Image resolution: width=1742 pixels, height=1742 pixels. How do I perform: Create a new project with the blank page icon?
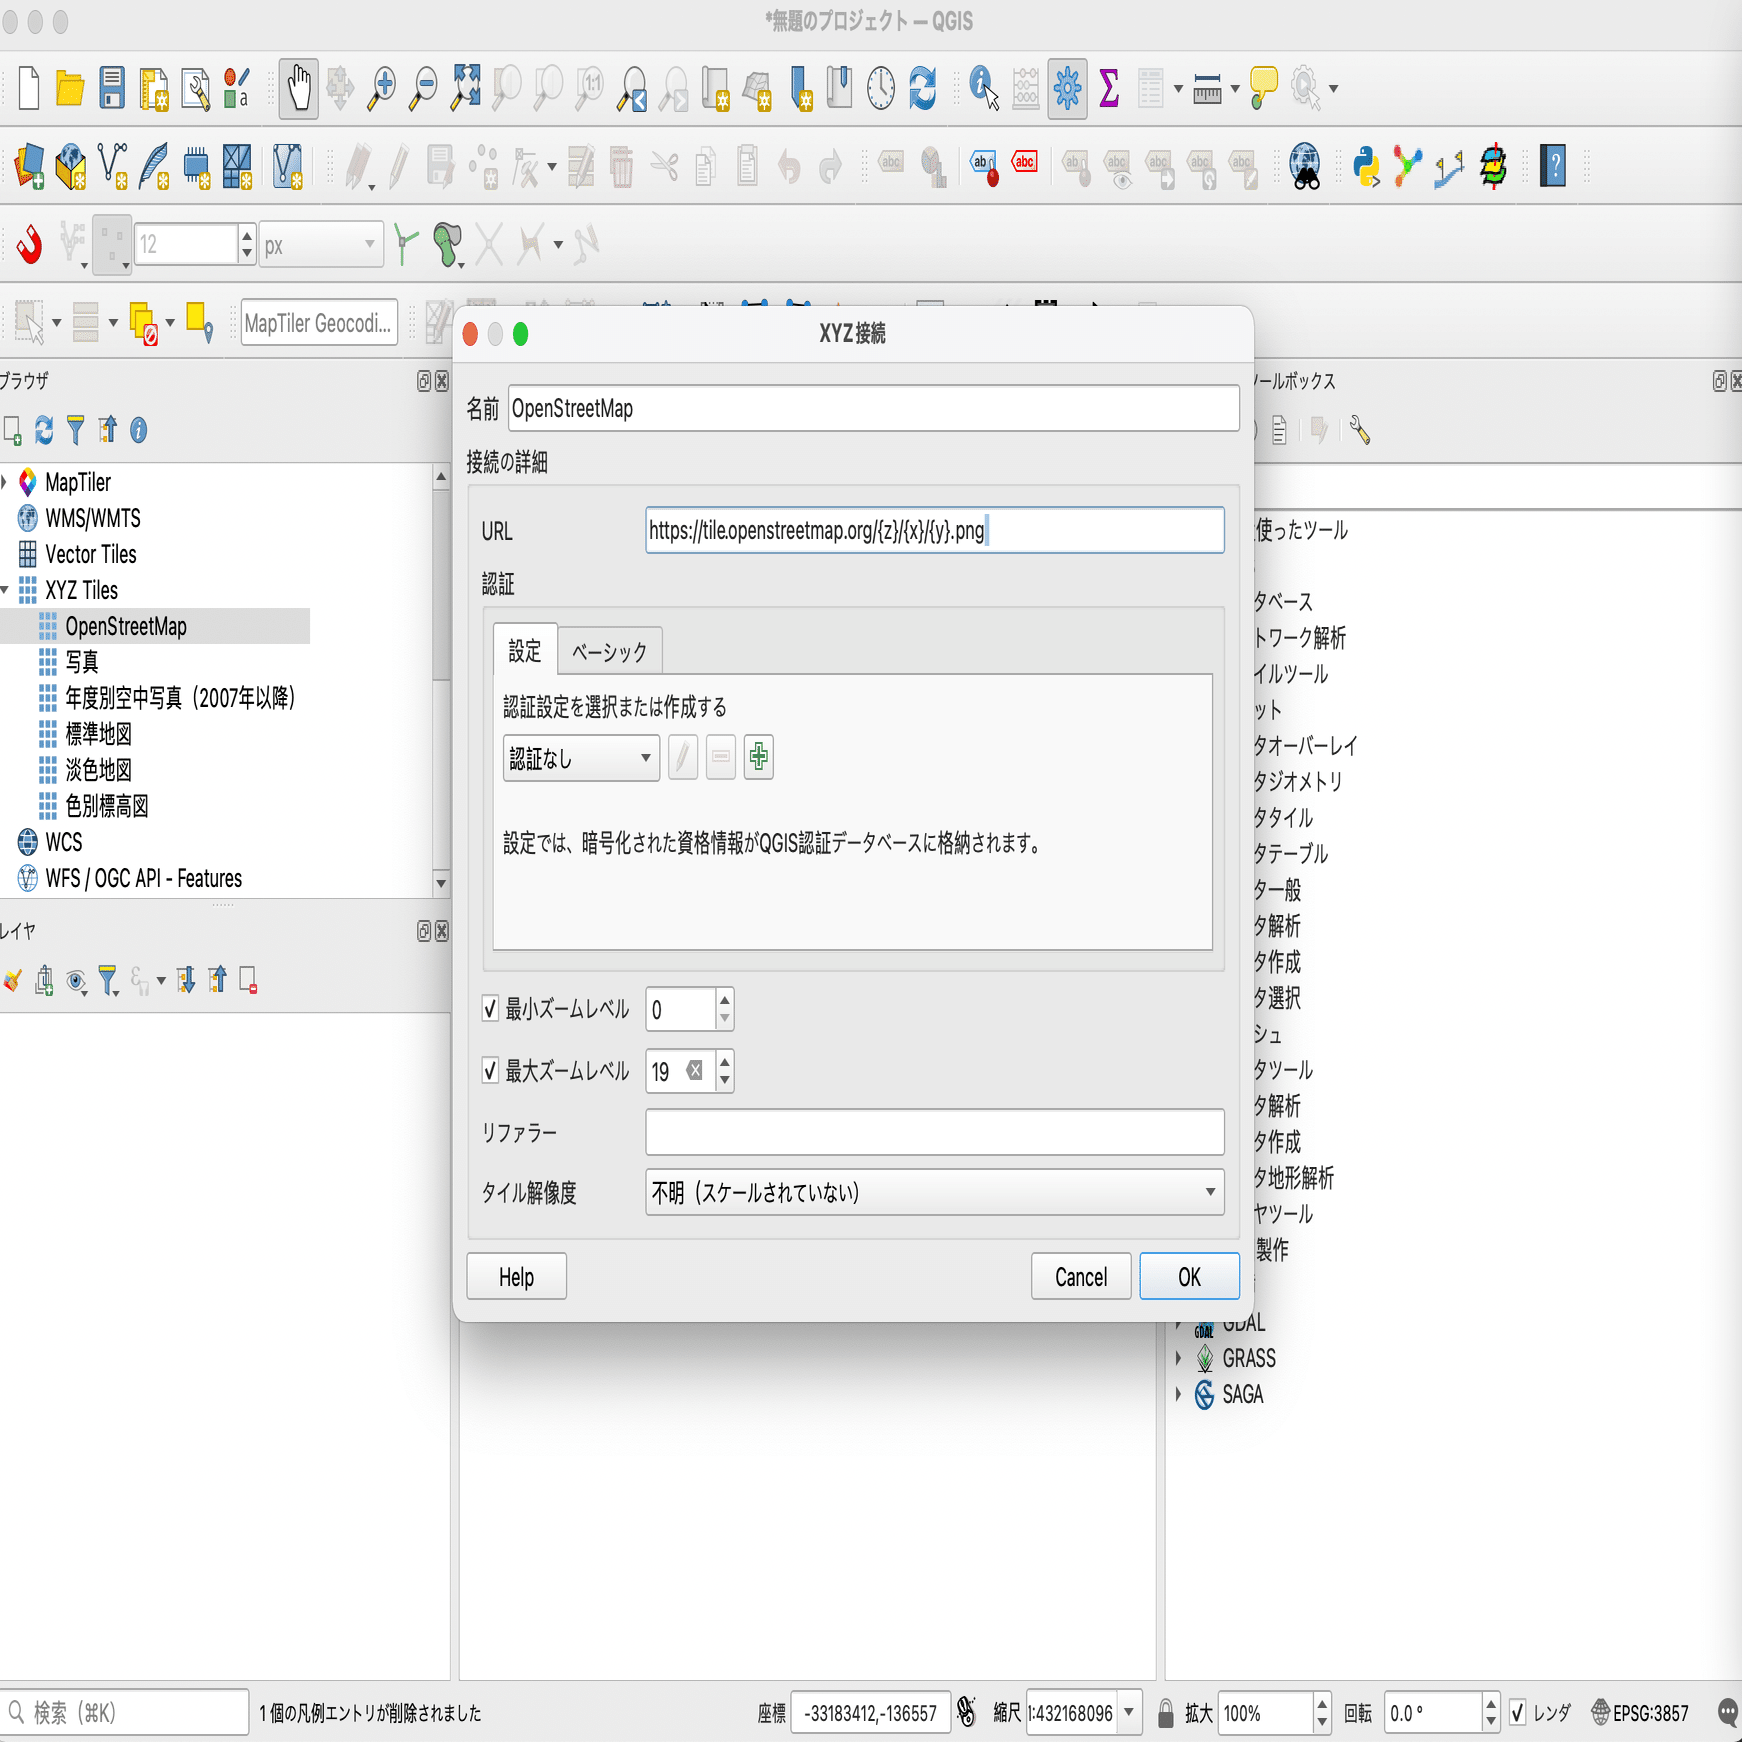click(29, 88)
